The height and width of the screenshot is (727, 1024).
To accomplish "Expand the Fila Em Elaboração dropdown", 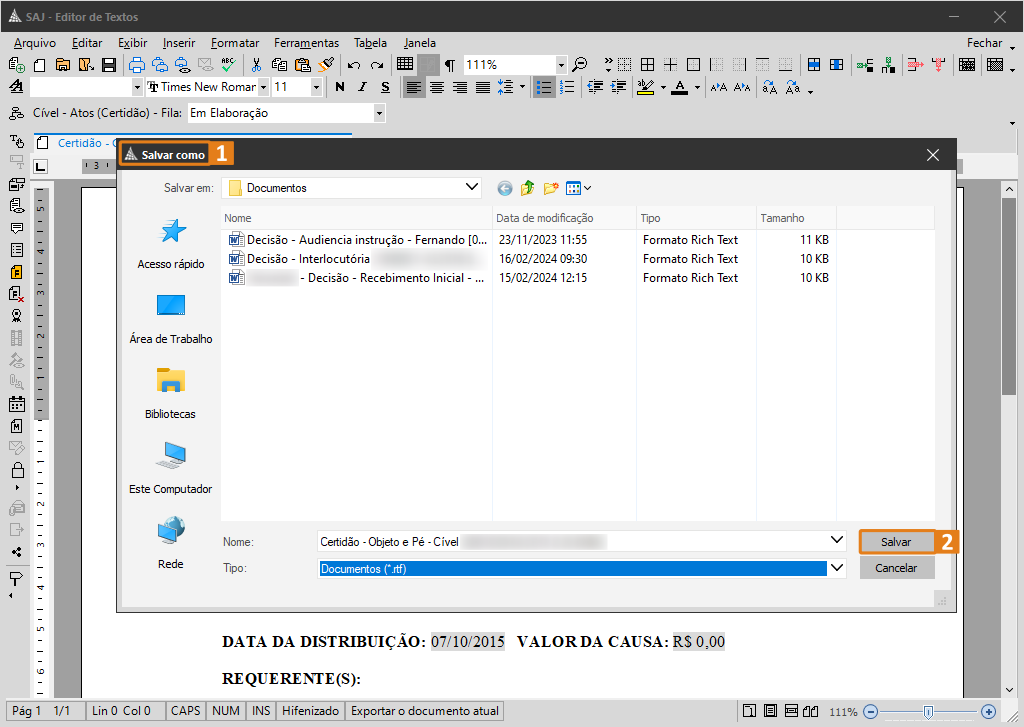I will point(379,113).
